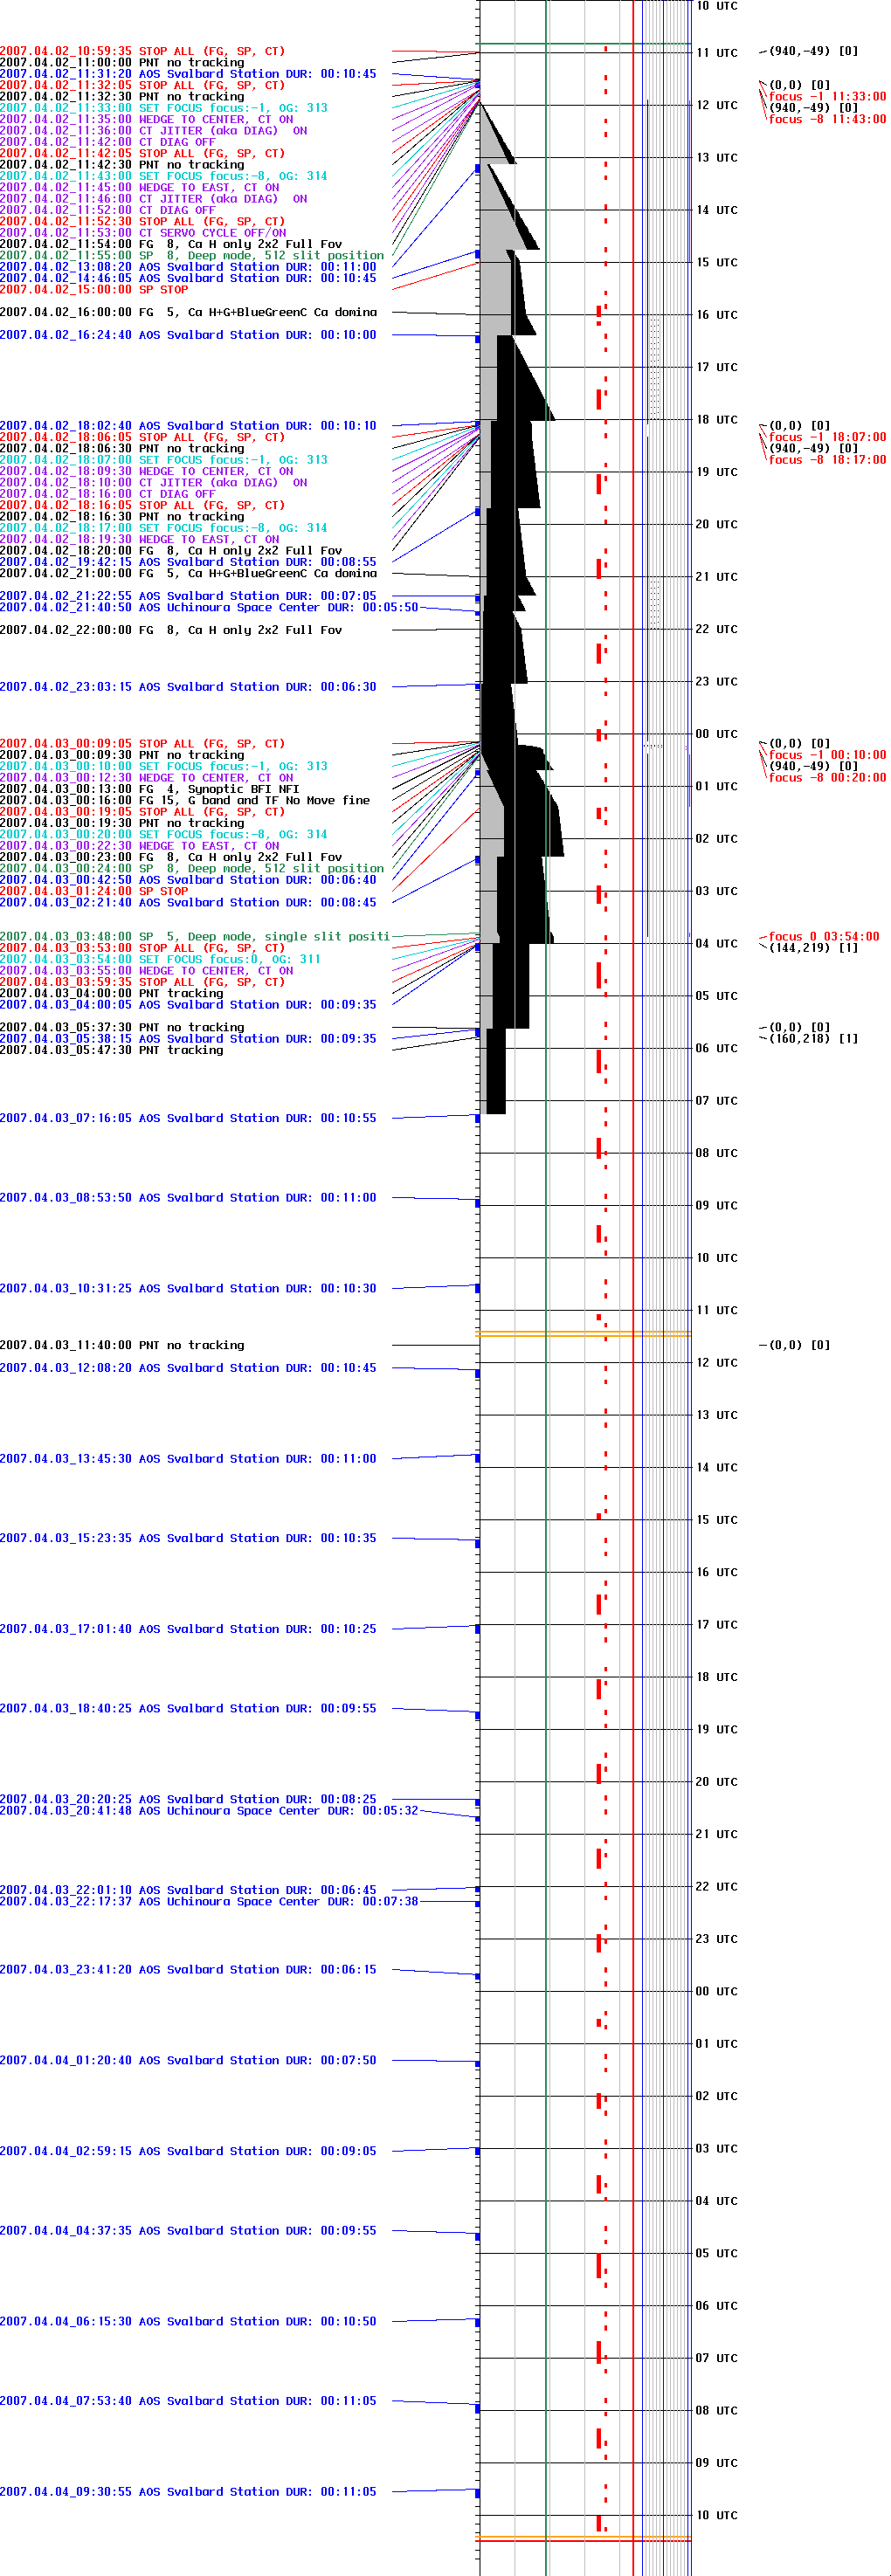Select the 2007.04.03_00:13:00 FG 4 Synoptic entry
This screenshot has height=2576, width=891.
[x=150, y=789]
